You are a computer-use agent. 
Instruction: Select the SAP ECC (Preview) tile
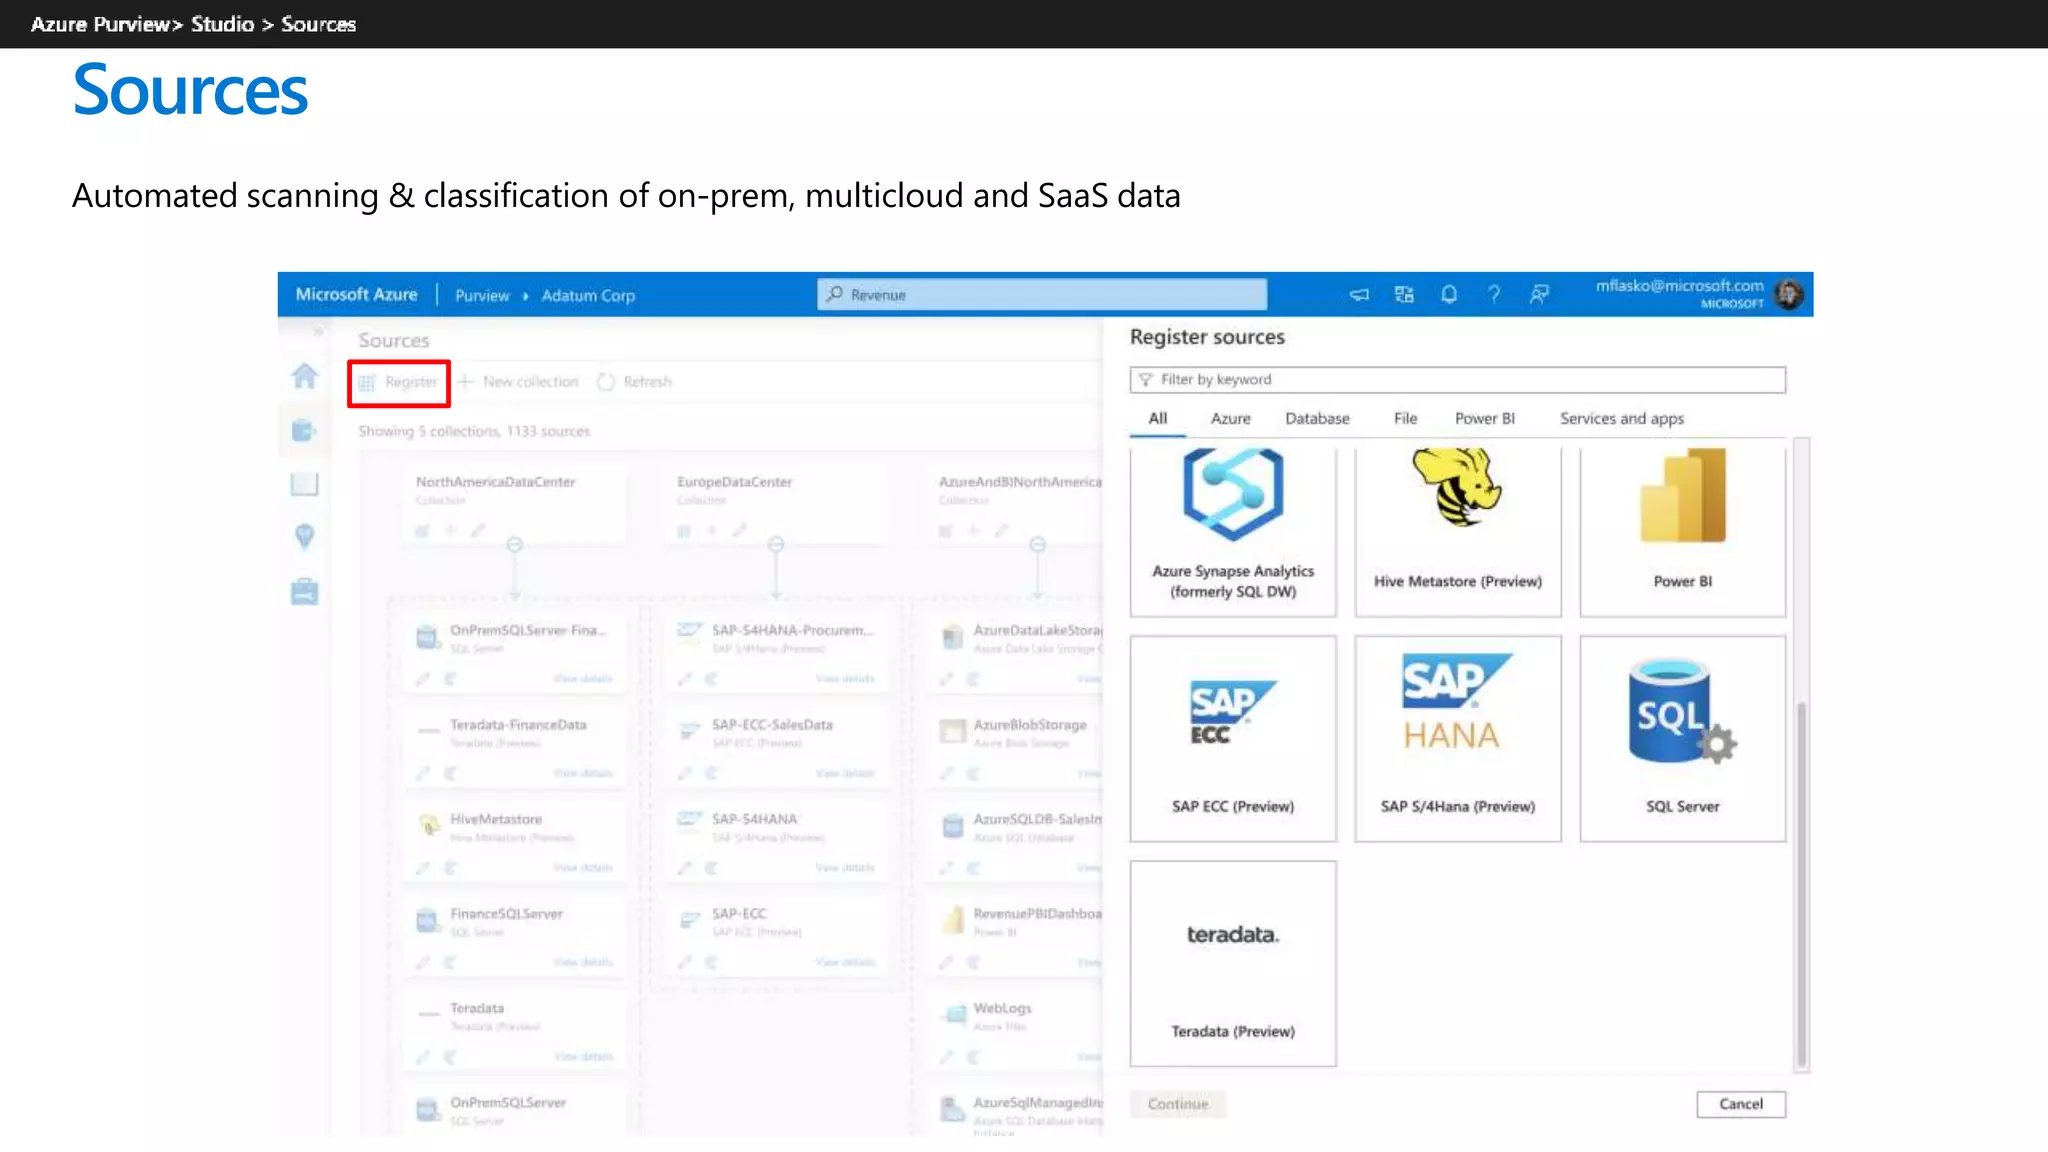(1232, 738)
